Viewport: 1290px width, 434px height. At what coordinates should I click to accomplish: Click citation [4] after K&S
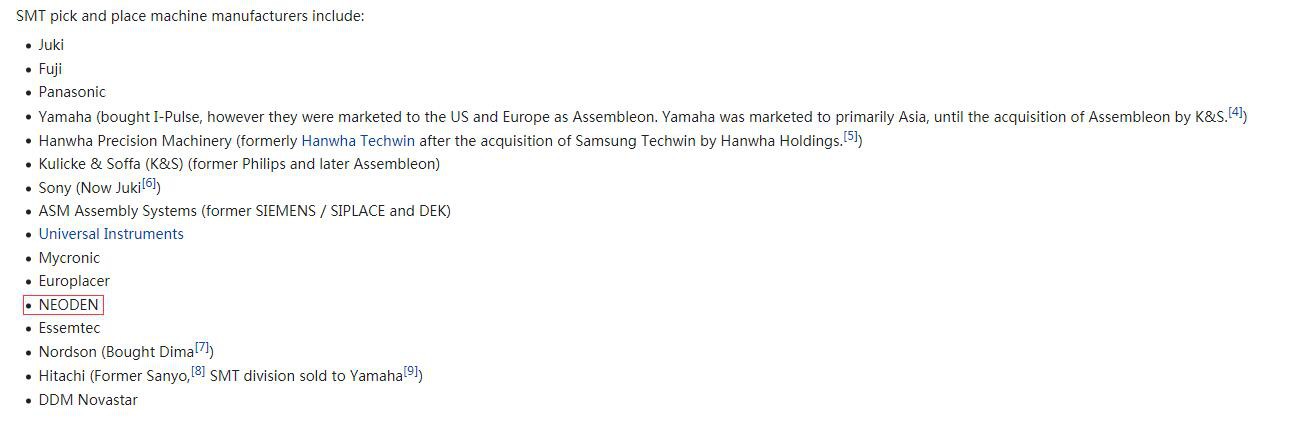[x=1236, y=112]
